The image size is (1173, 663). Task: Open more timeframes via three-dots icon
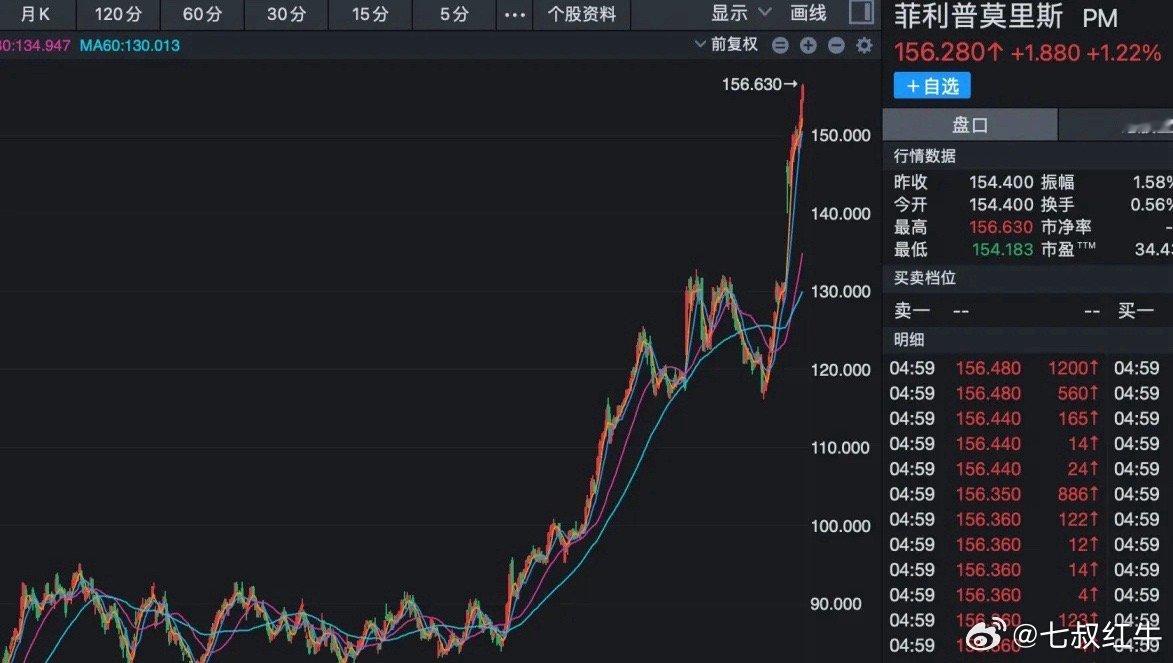[x=514, y=14]
